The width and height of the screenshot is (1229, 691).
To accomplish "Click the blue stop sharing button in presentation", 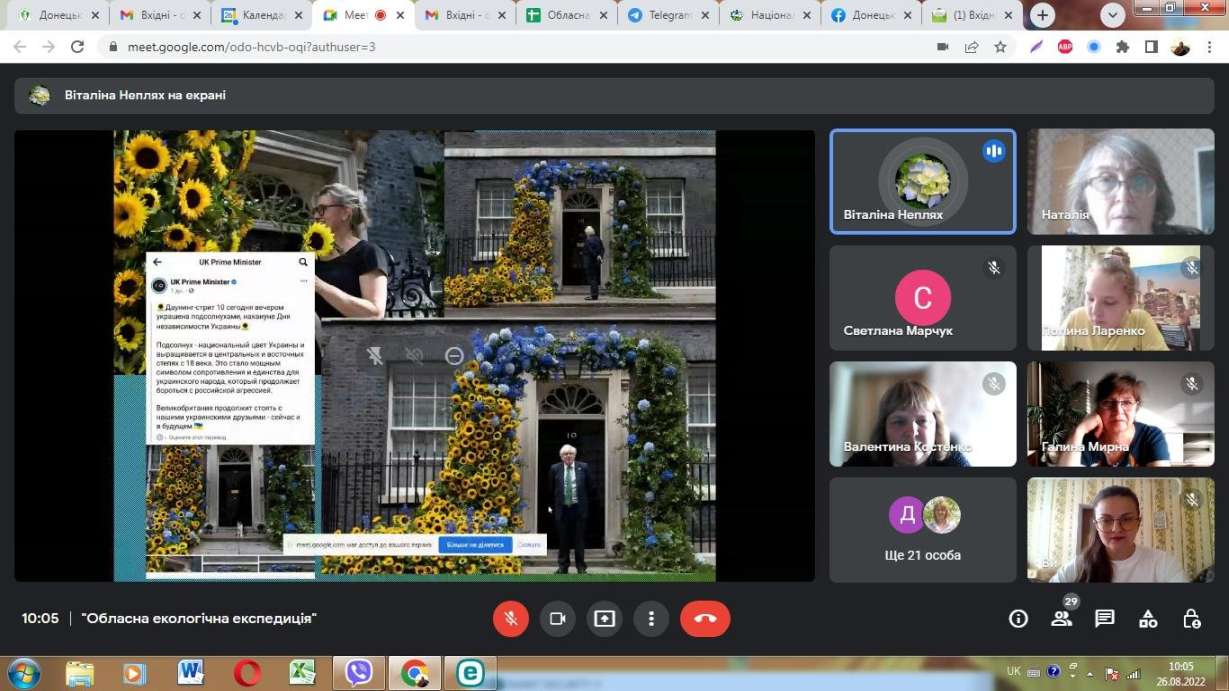I will click(x=475, y=545).
